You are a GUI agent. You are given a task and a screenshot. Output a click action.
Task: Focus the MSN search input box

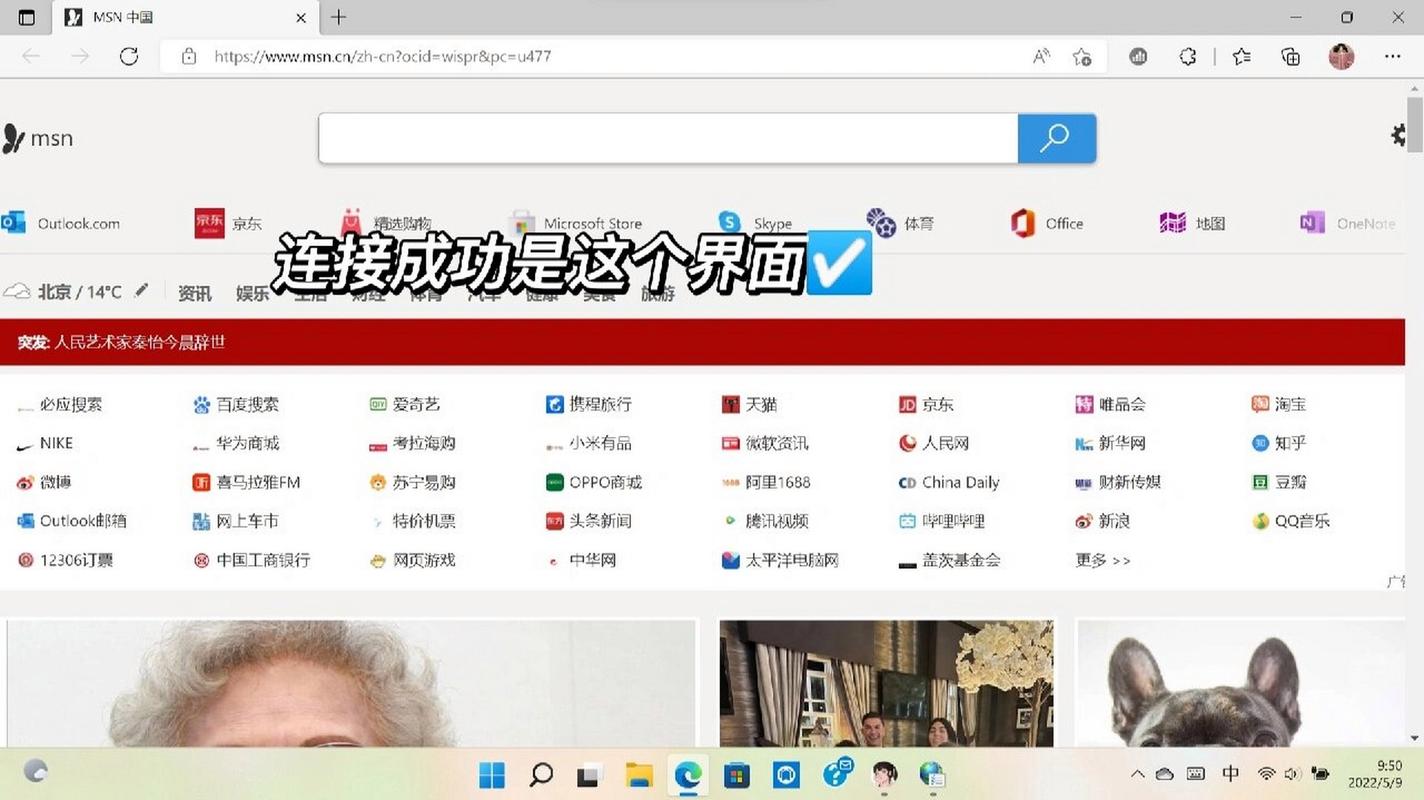click(x=668, y=138)
